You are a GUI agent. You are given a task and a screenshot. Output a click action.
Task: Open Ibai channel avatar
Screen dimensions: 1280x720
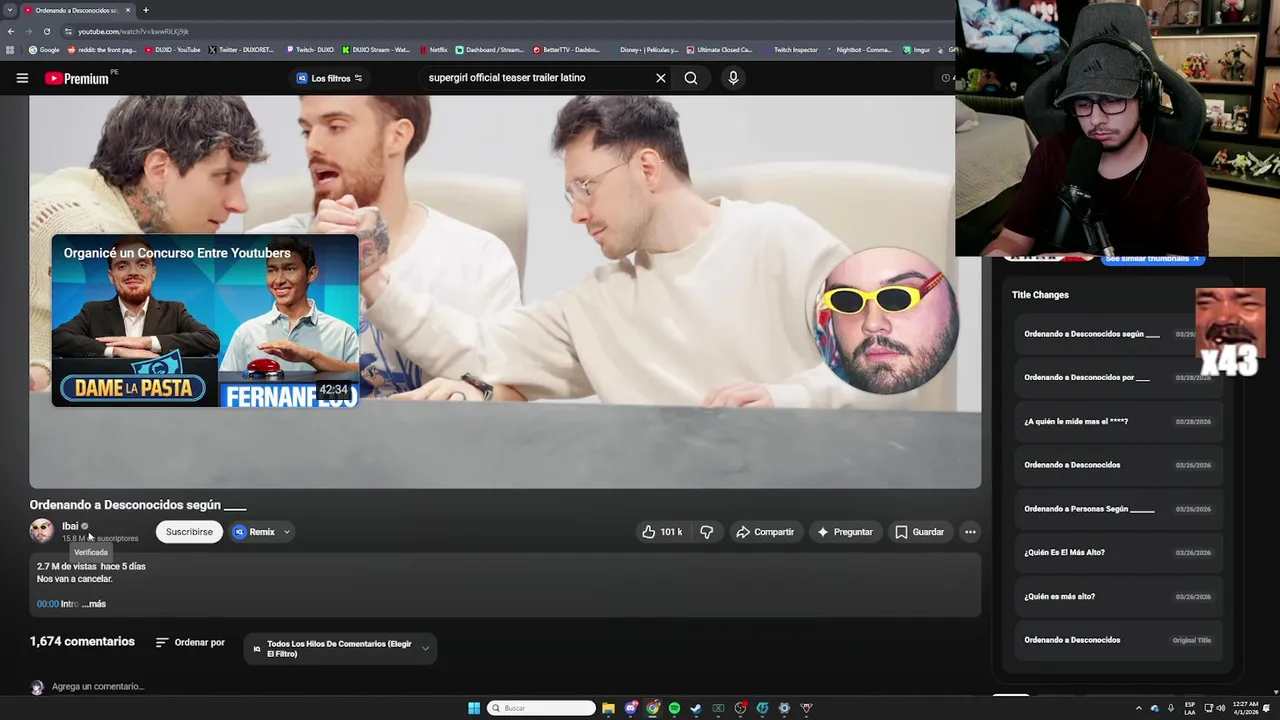pos(41,531)
